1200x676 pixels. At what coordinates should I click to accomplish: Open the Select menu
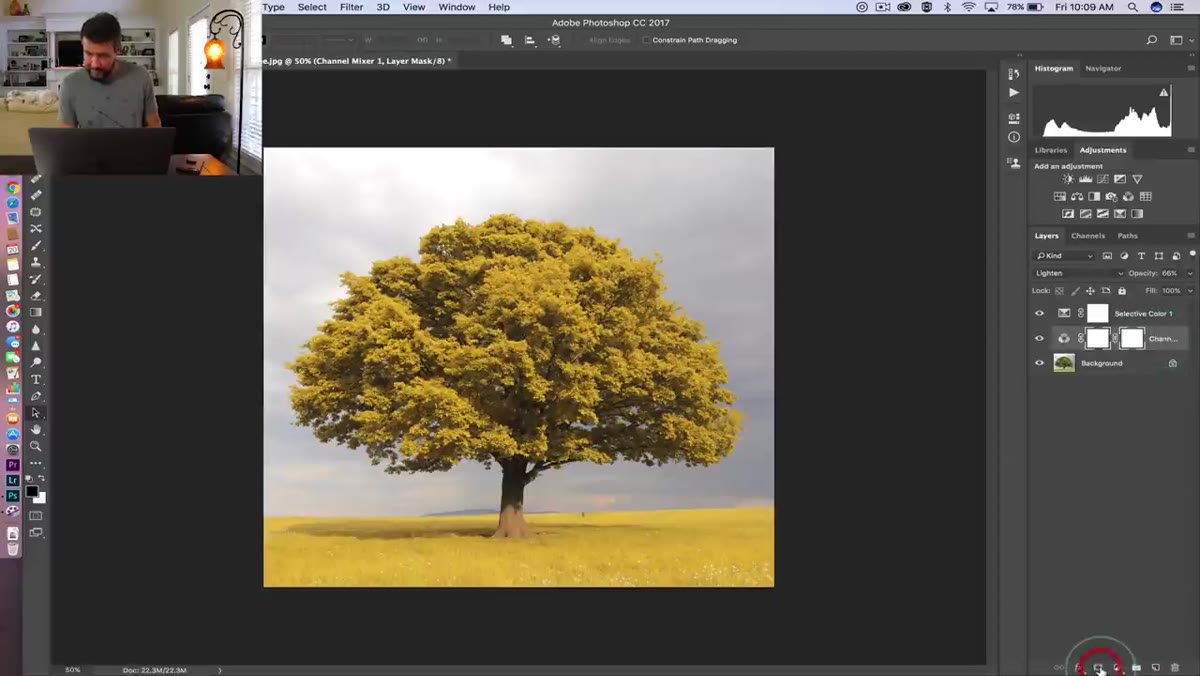pos(312,7)
